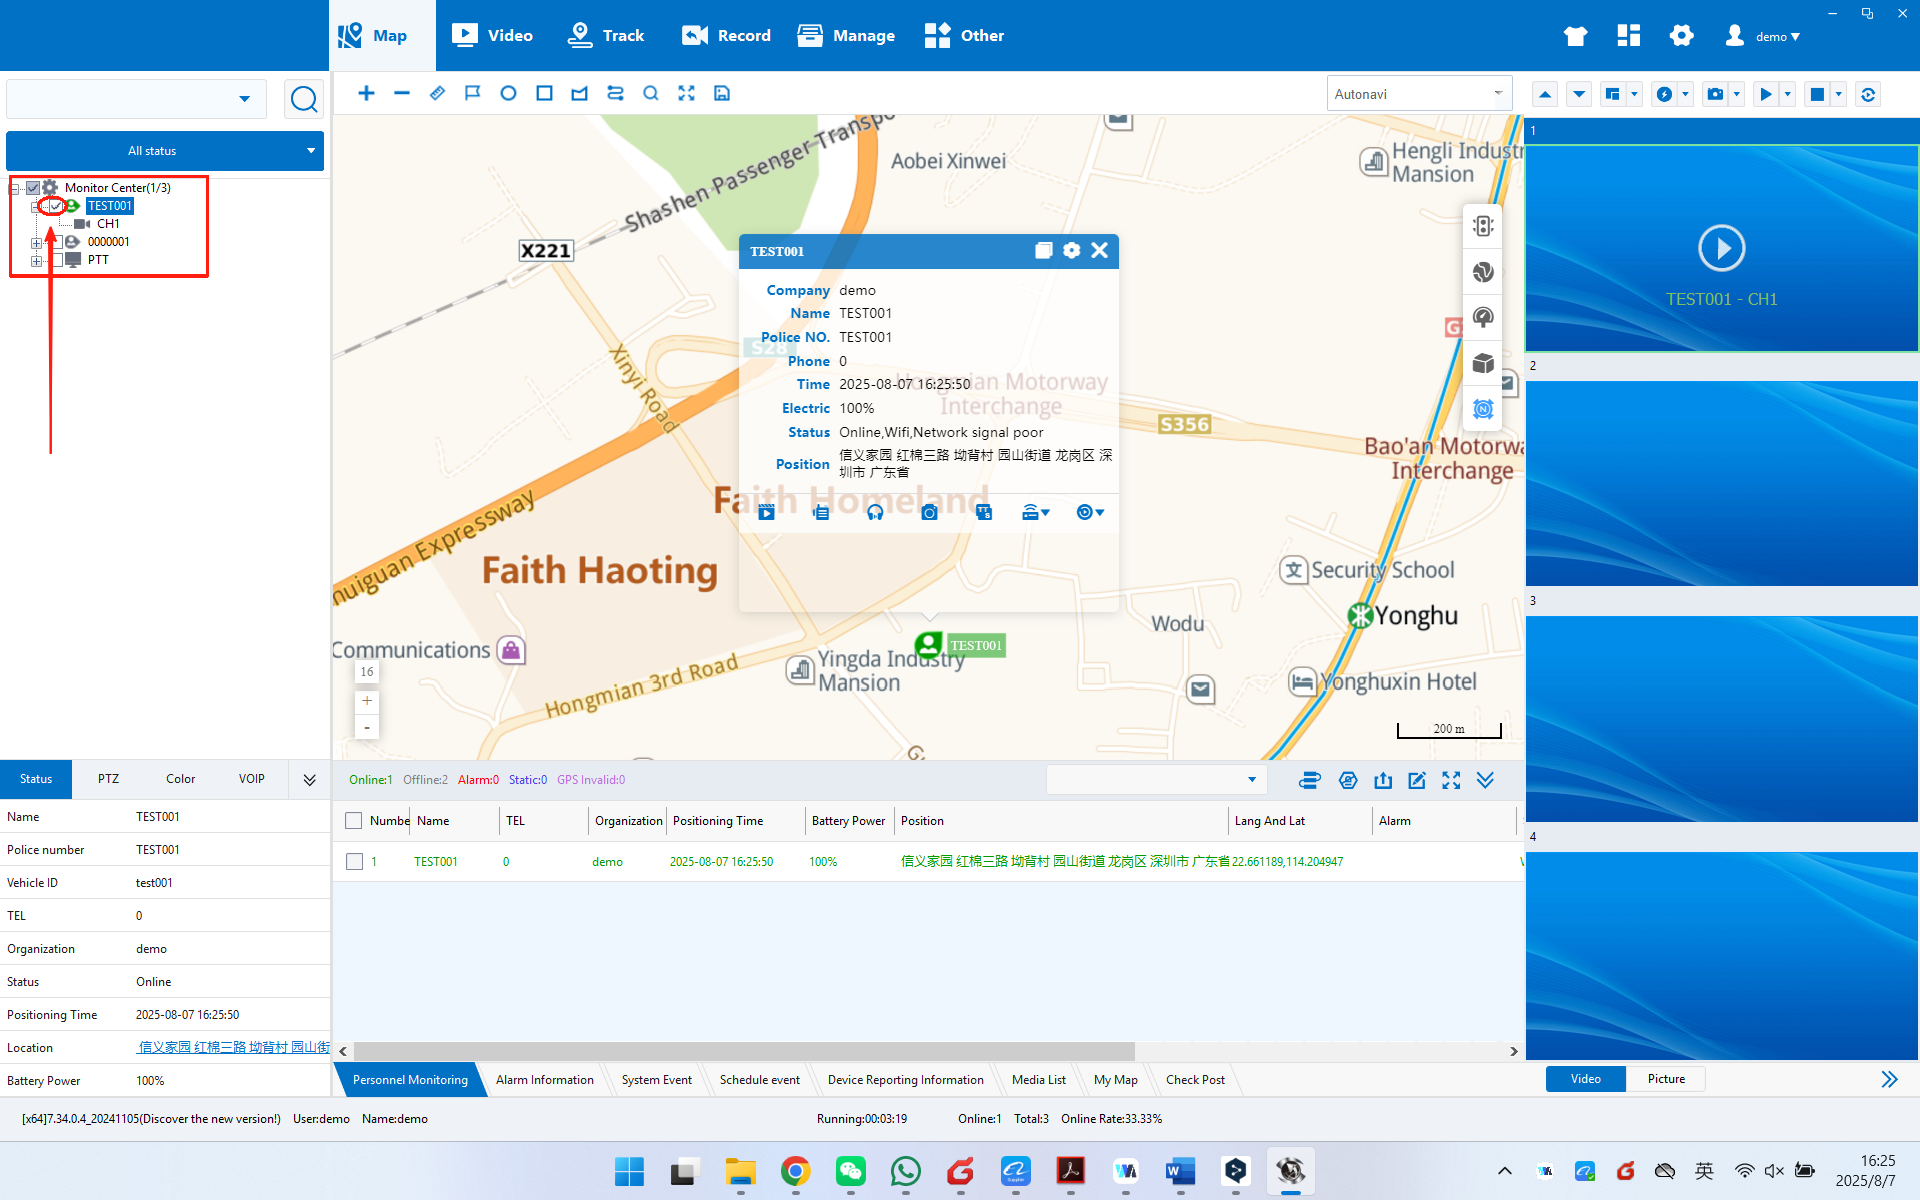Click the fullscreen map tool in toolbar
This screenshot has height=1200, width=1920.
click(x=686, y=93)
